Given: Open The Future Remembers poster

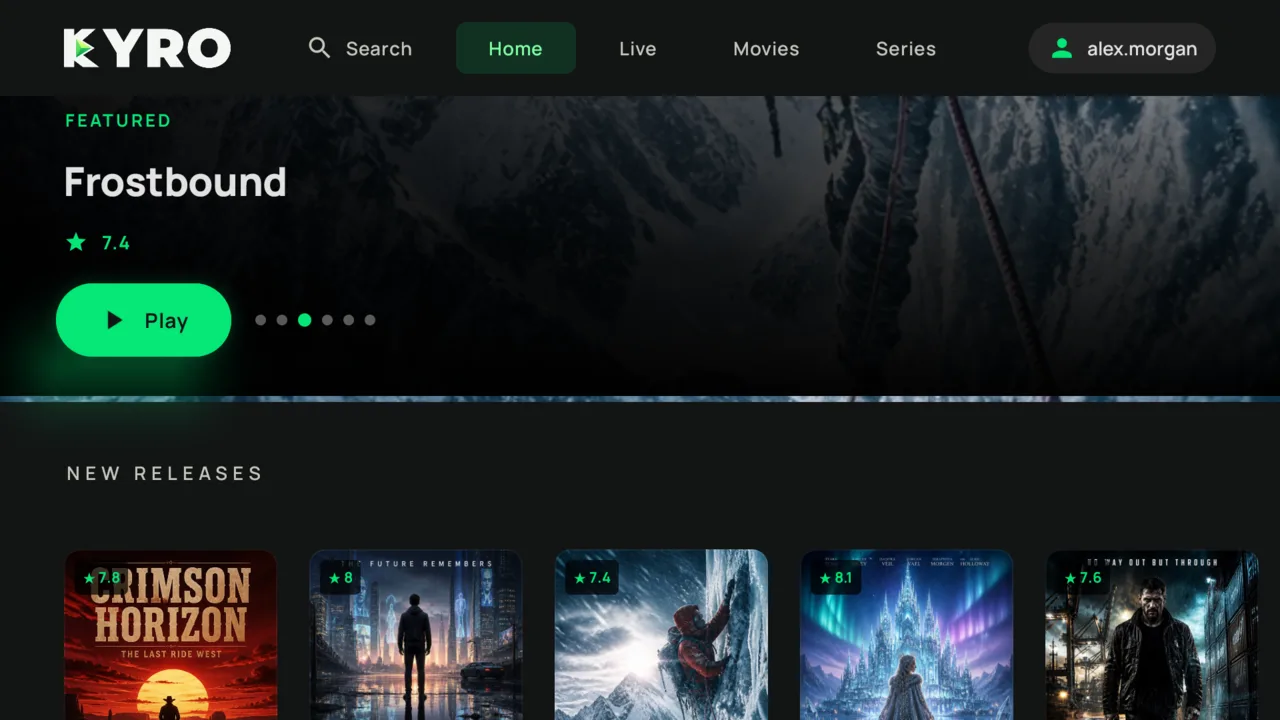Looking at the screenshot, I should [416, 635].
